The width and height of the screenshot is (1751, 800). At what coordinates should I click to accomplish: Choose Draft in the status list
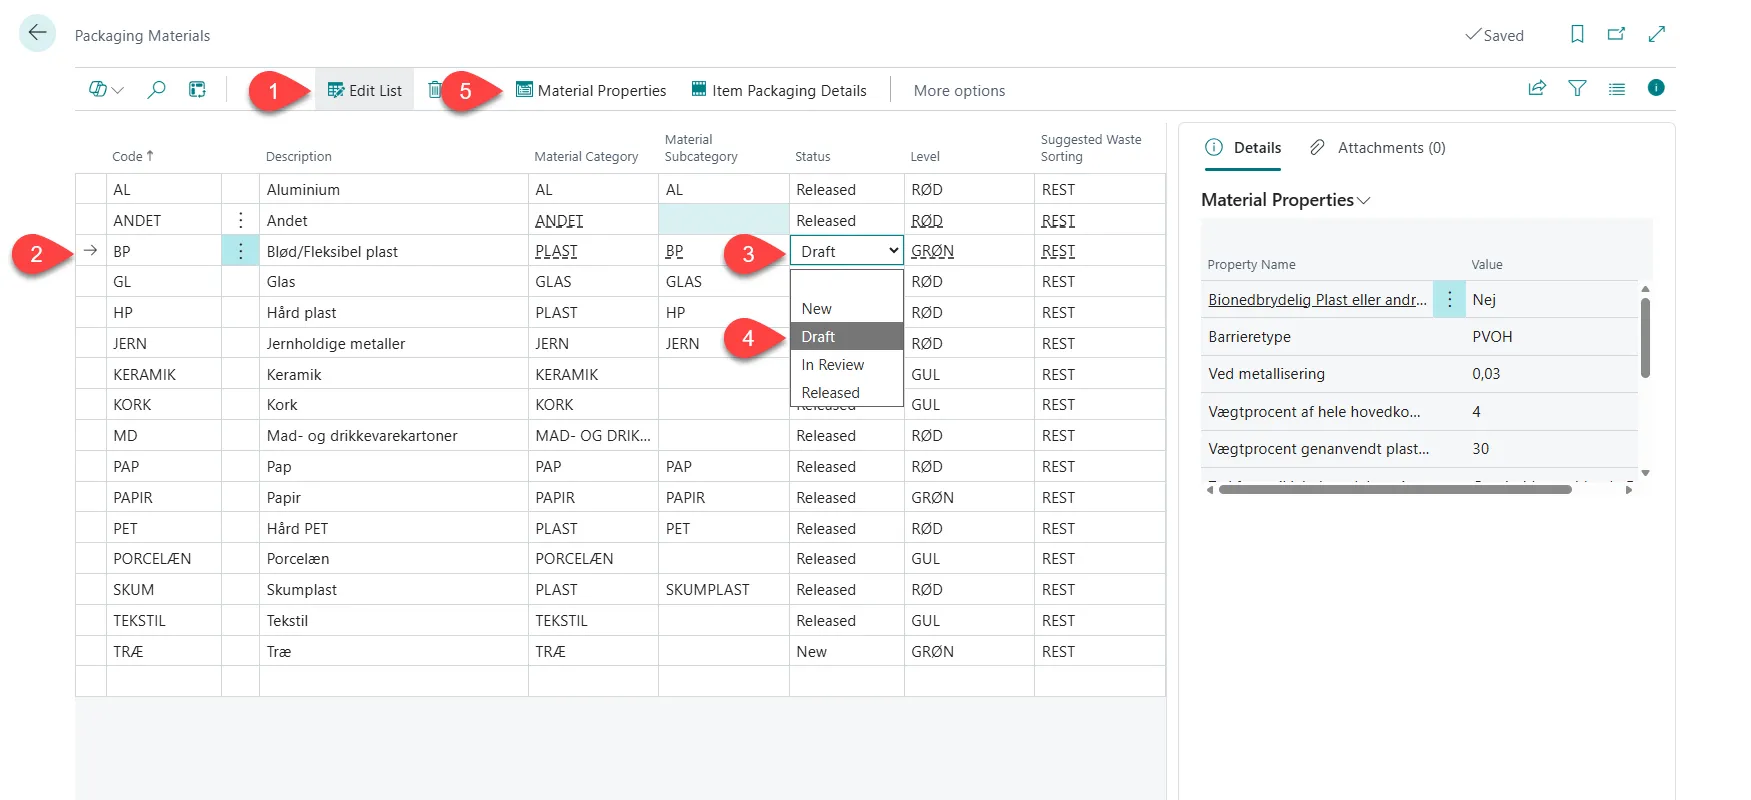847,337
